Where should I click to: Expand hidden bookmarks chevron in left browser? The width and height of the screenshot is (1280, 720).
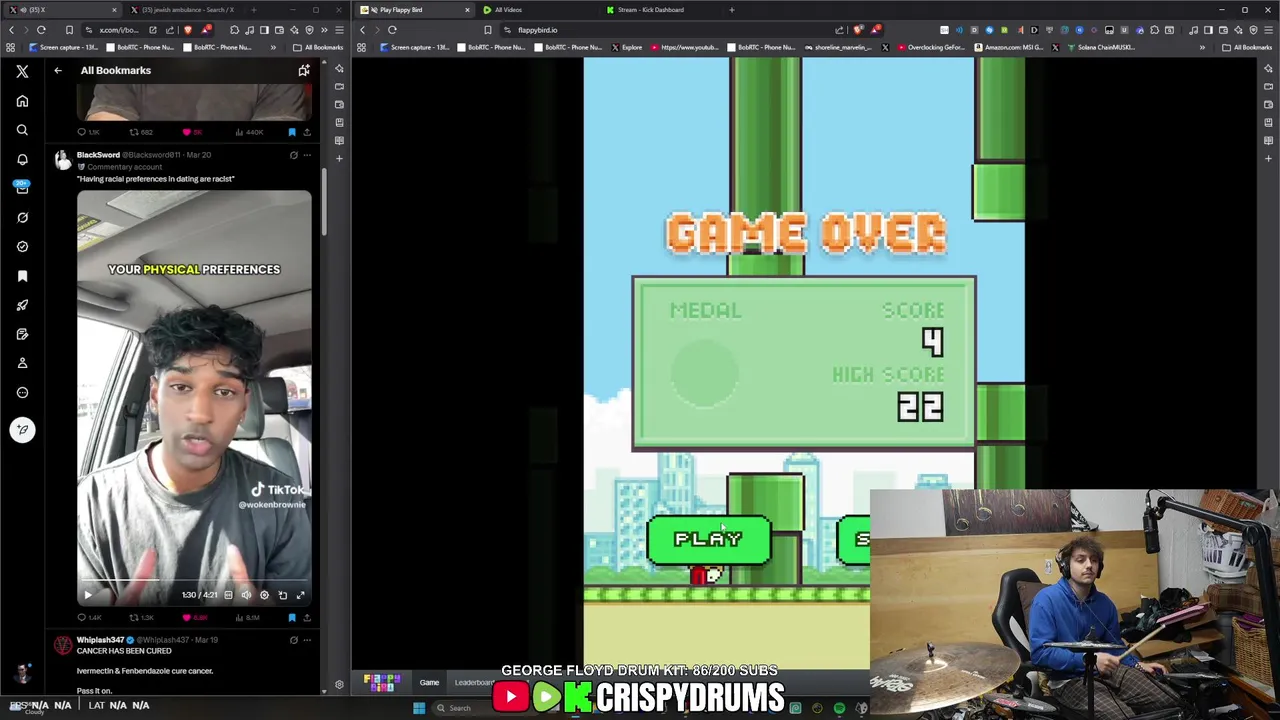(273, 47)
